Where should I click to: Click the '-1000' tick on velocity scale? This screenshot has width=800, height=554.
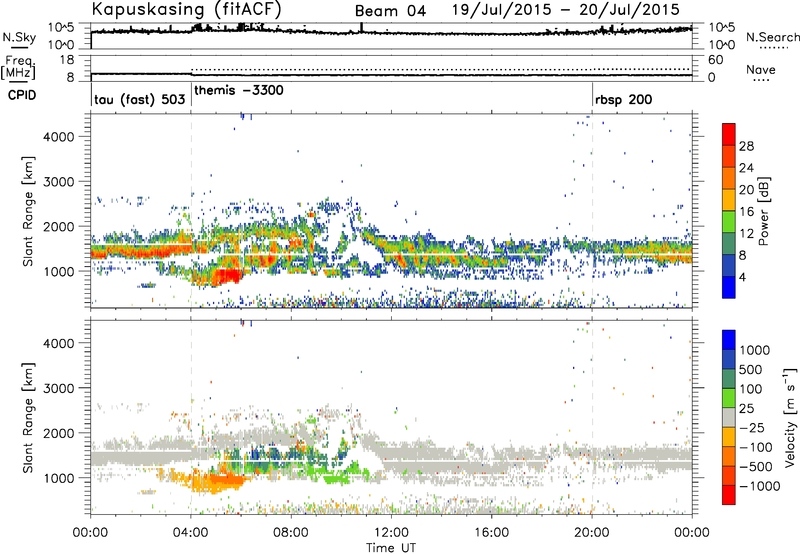[x=760, y=486]
